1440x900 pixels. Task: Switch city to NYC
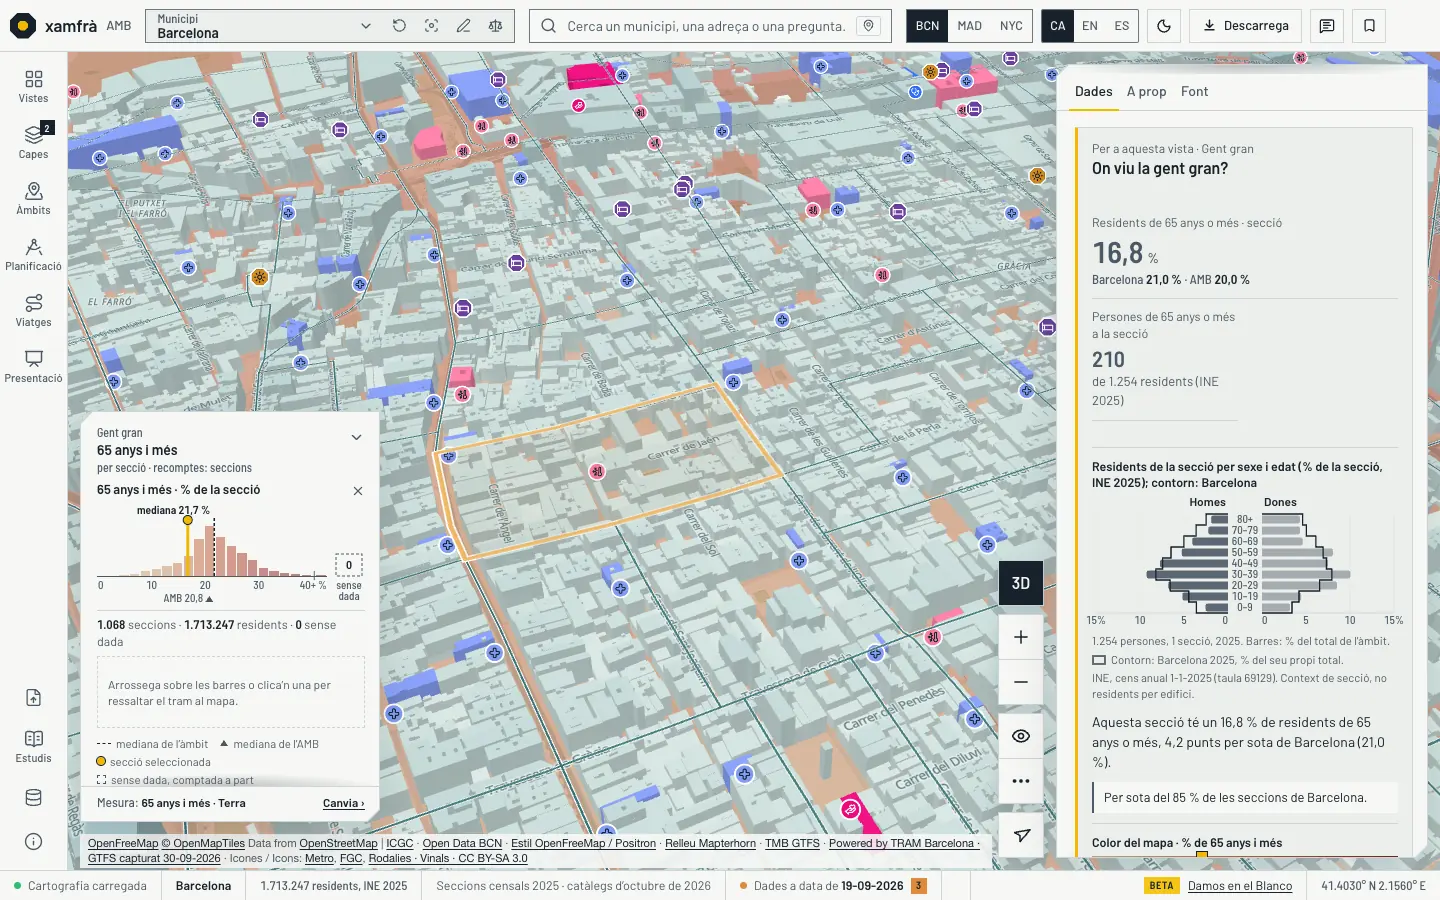[1011, 26]
